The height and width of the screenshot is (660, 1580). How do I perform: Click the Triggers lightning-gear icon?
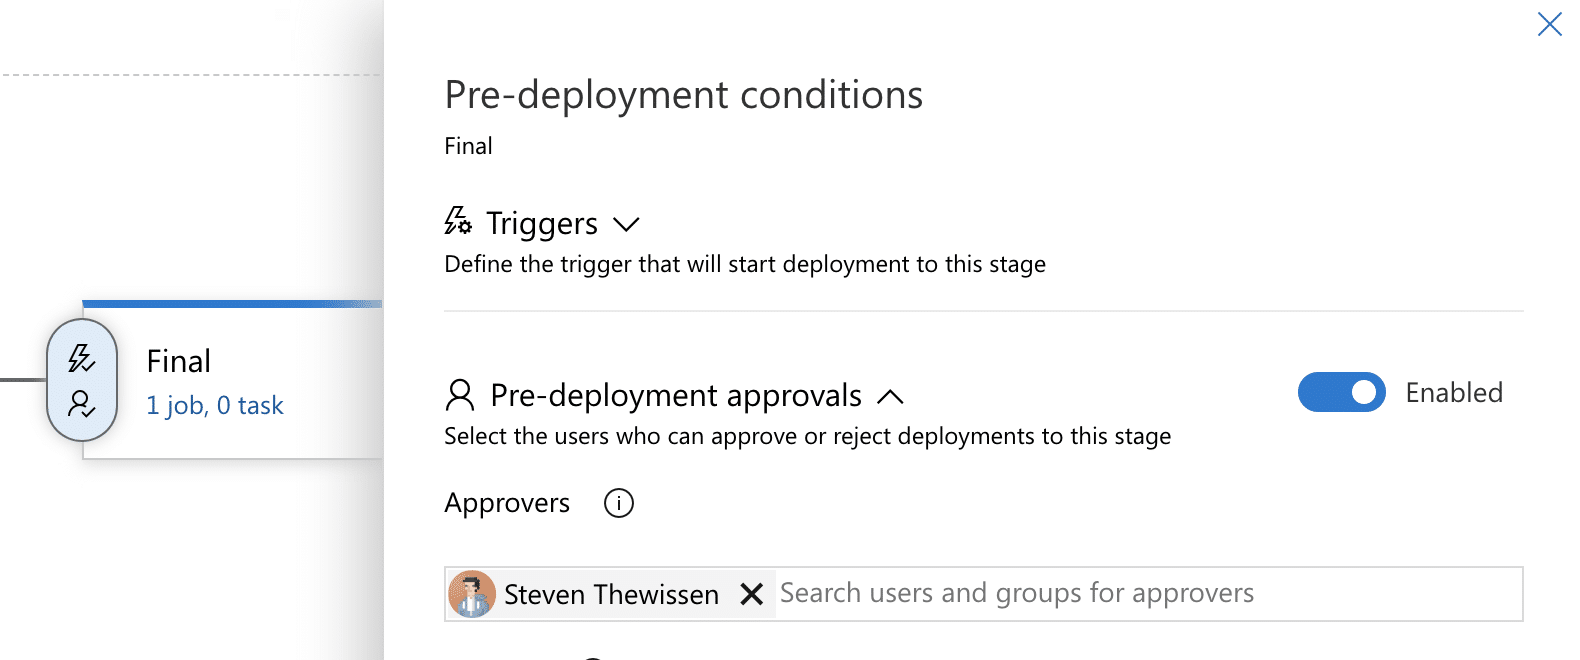[x=458, y=221]
